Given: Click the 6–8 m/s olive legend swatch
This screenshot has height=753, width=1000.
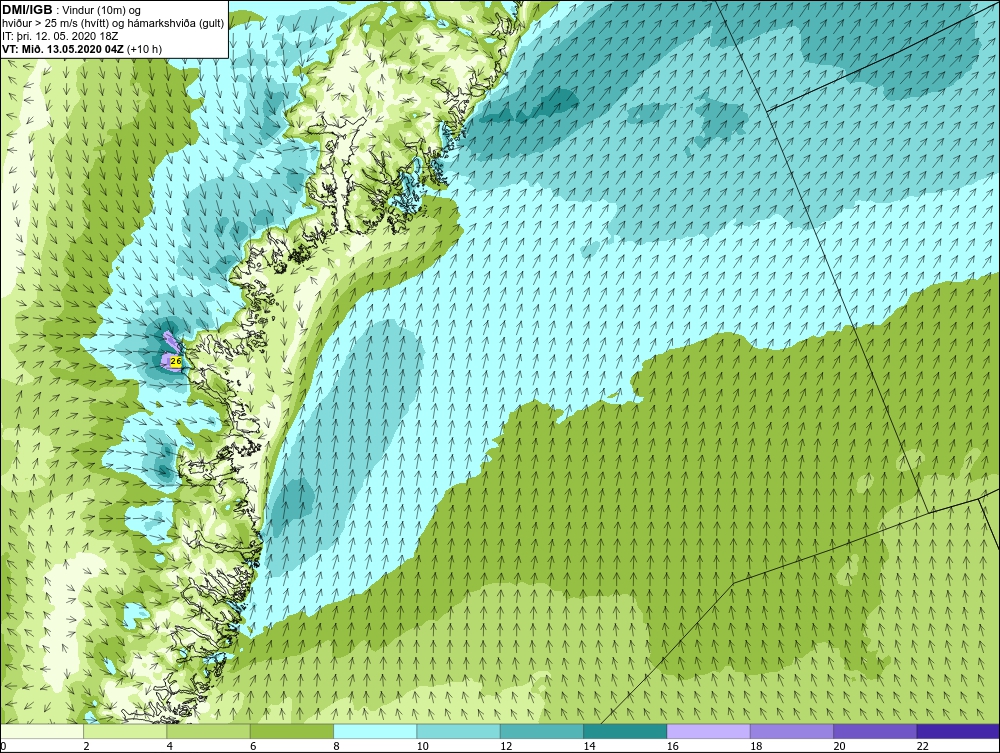Looking at the screenshot, I should 291,731.
